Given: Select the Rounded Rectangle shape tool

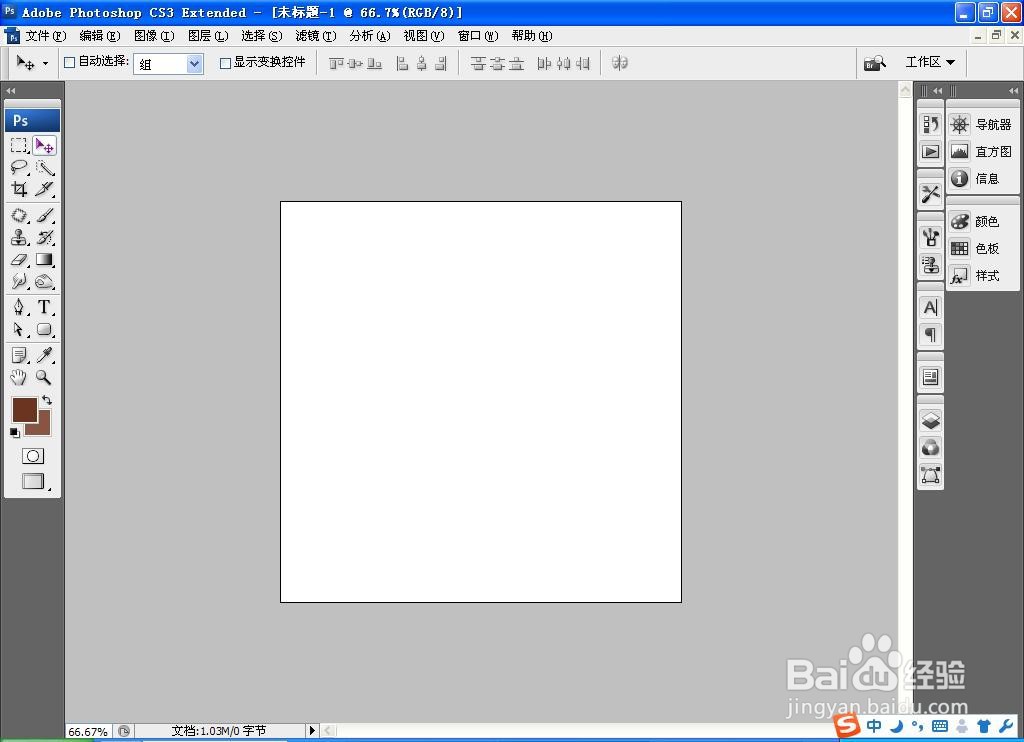Looking at the screenshot, I should (44, 329).
